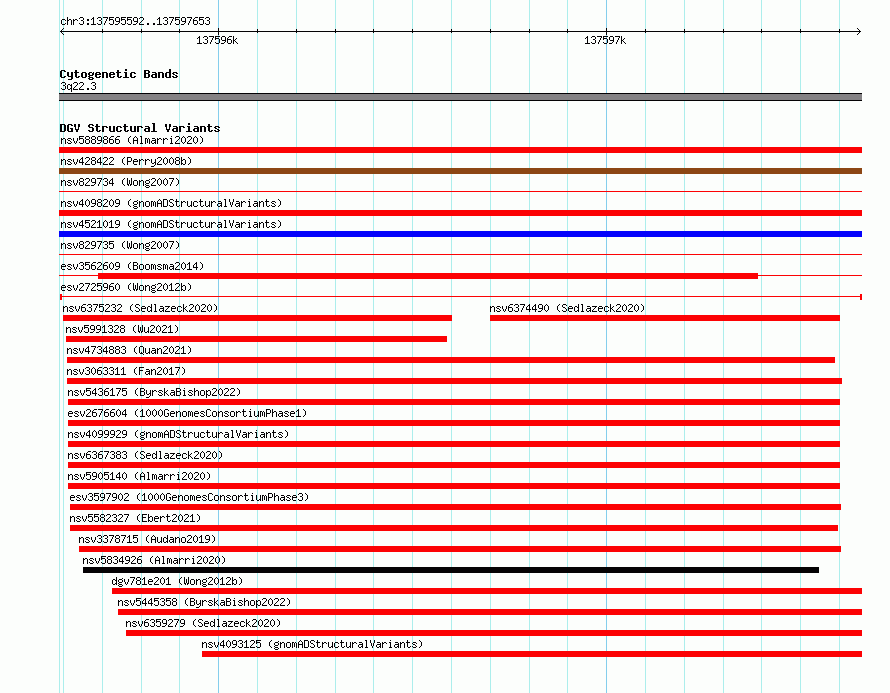Click the black nsv5834926 (Almarri2020) bar
The height and width of the screenshot is (693, 890).
pos(451,570)
